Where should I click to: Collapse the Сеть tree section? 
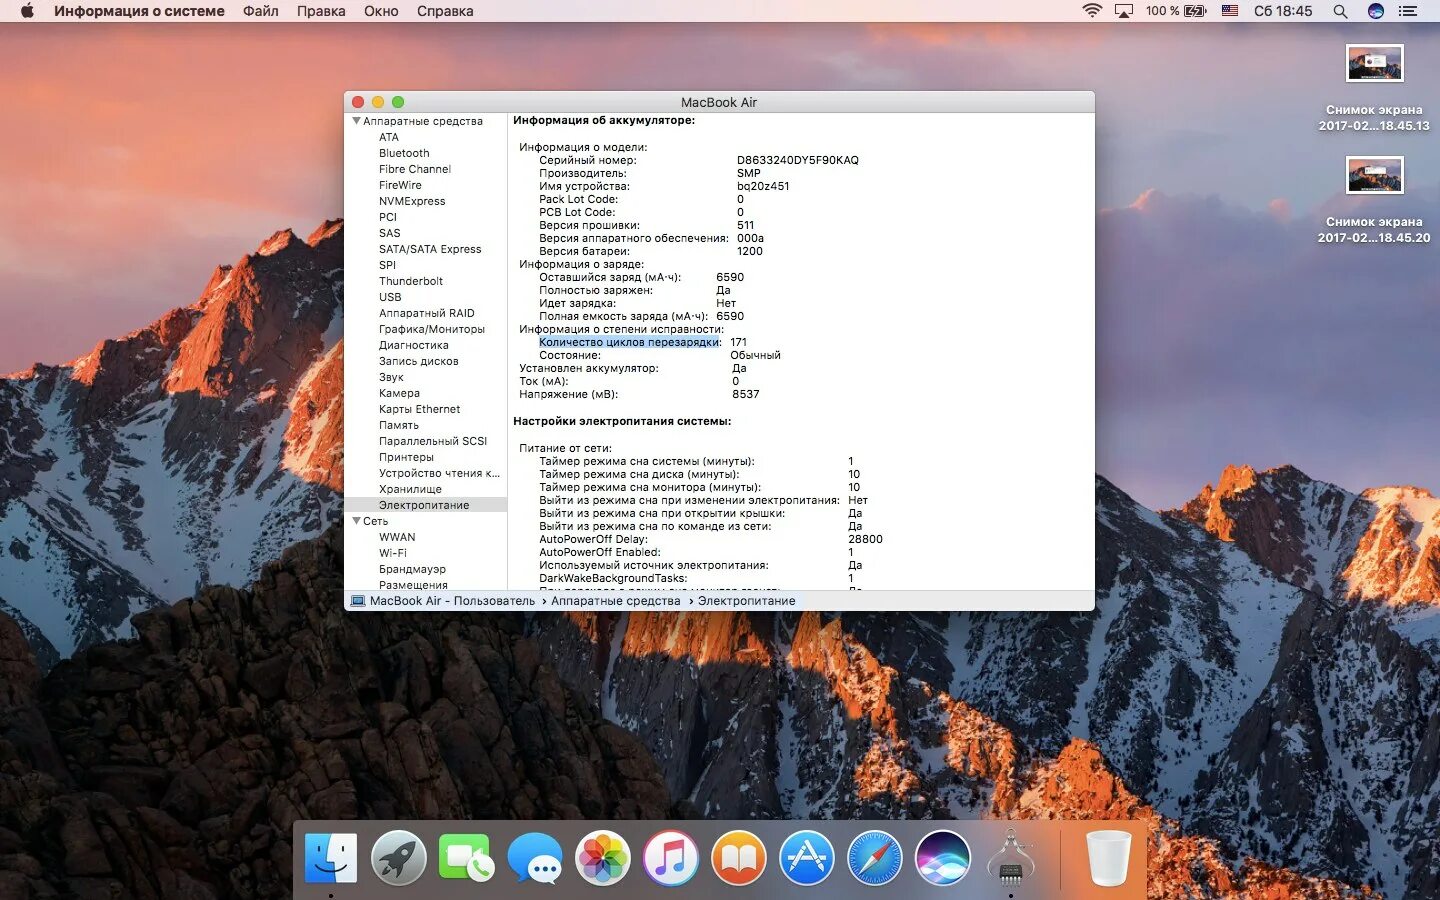356,521
